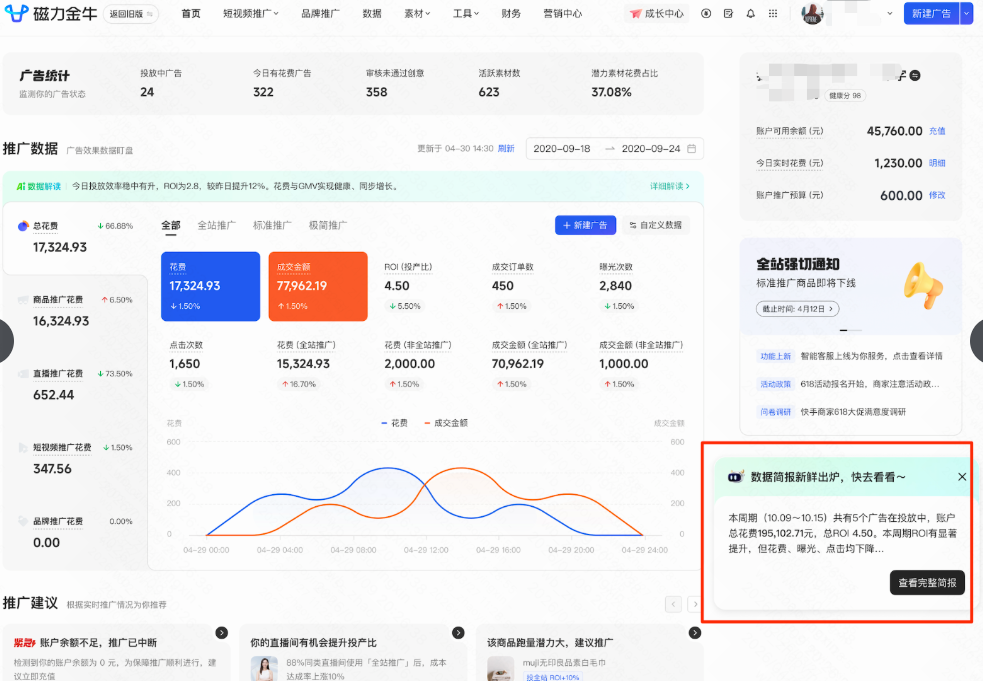983x681 pixels.
Task: Switch to 极简推广 tab
Action: point(327,225)
